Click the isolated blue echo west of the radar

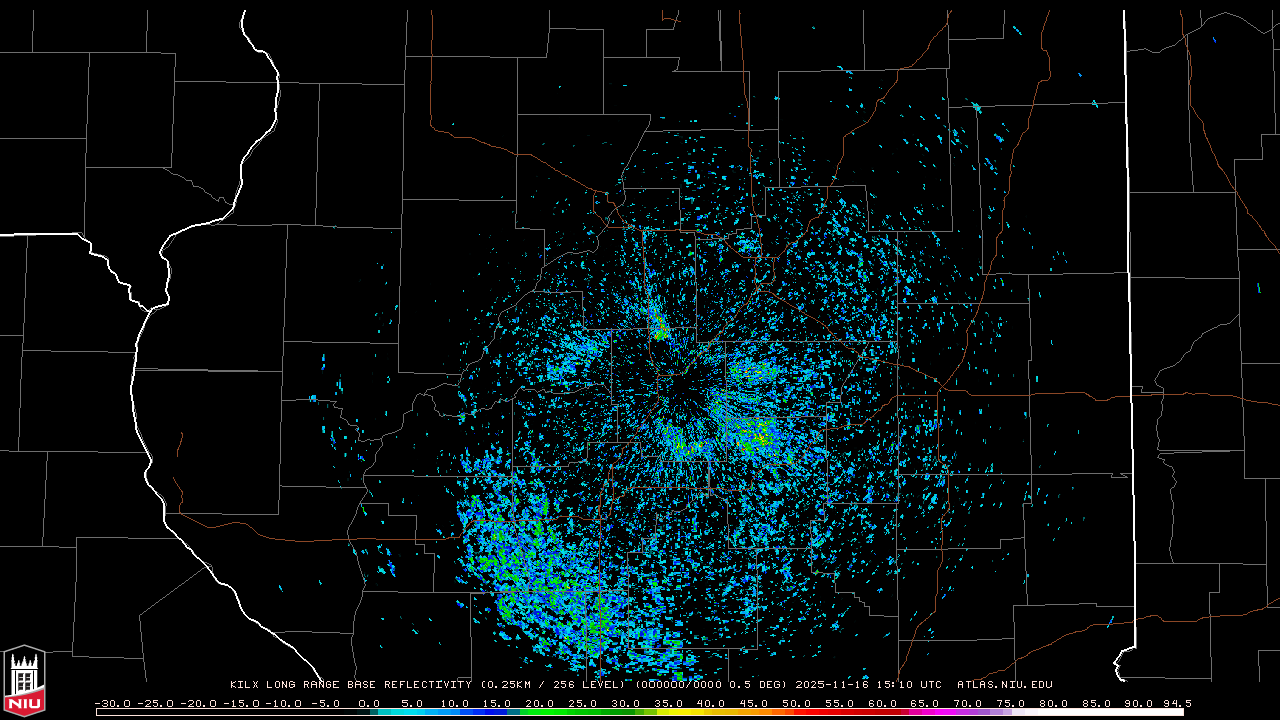pyautogui.click(x=313, y=398)
